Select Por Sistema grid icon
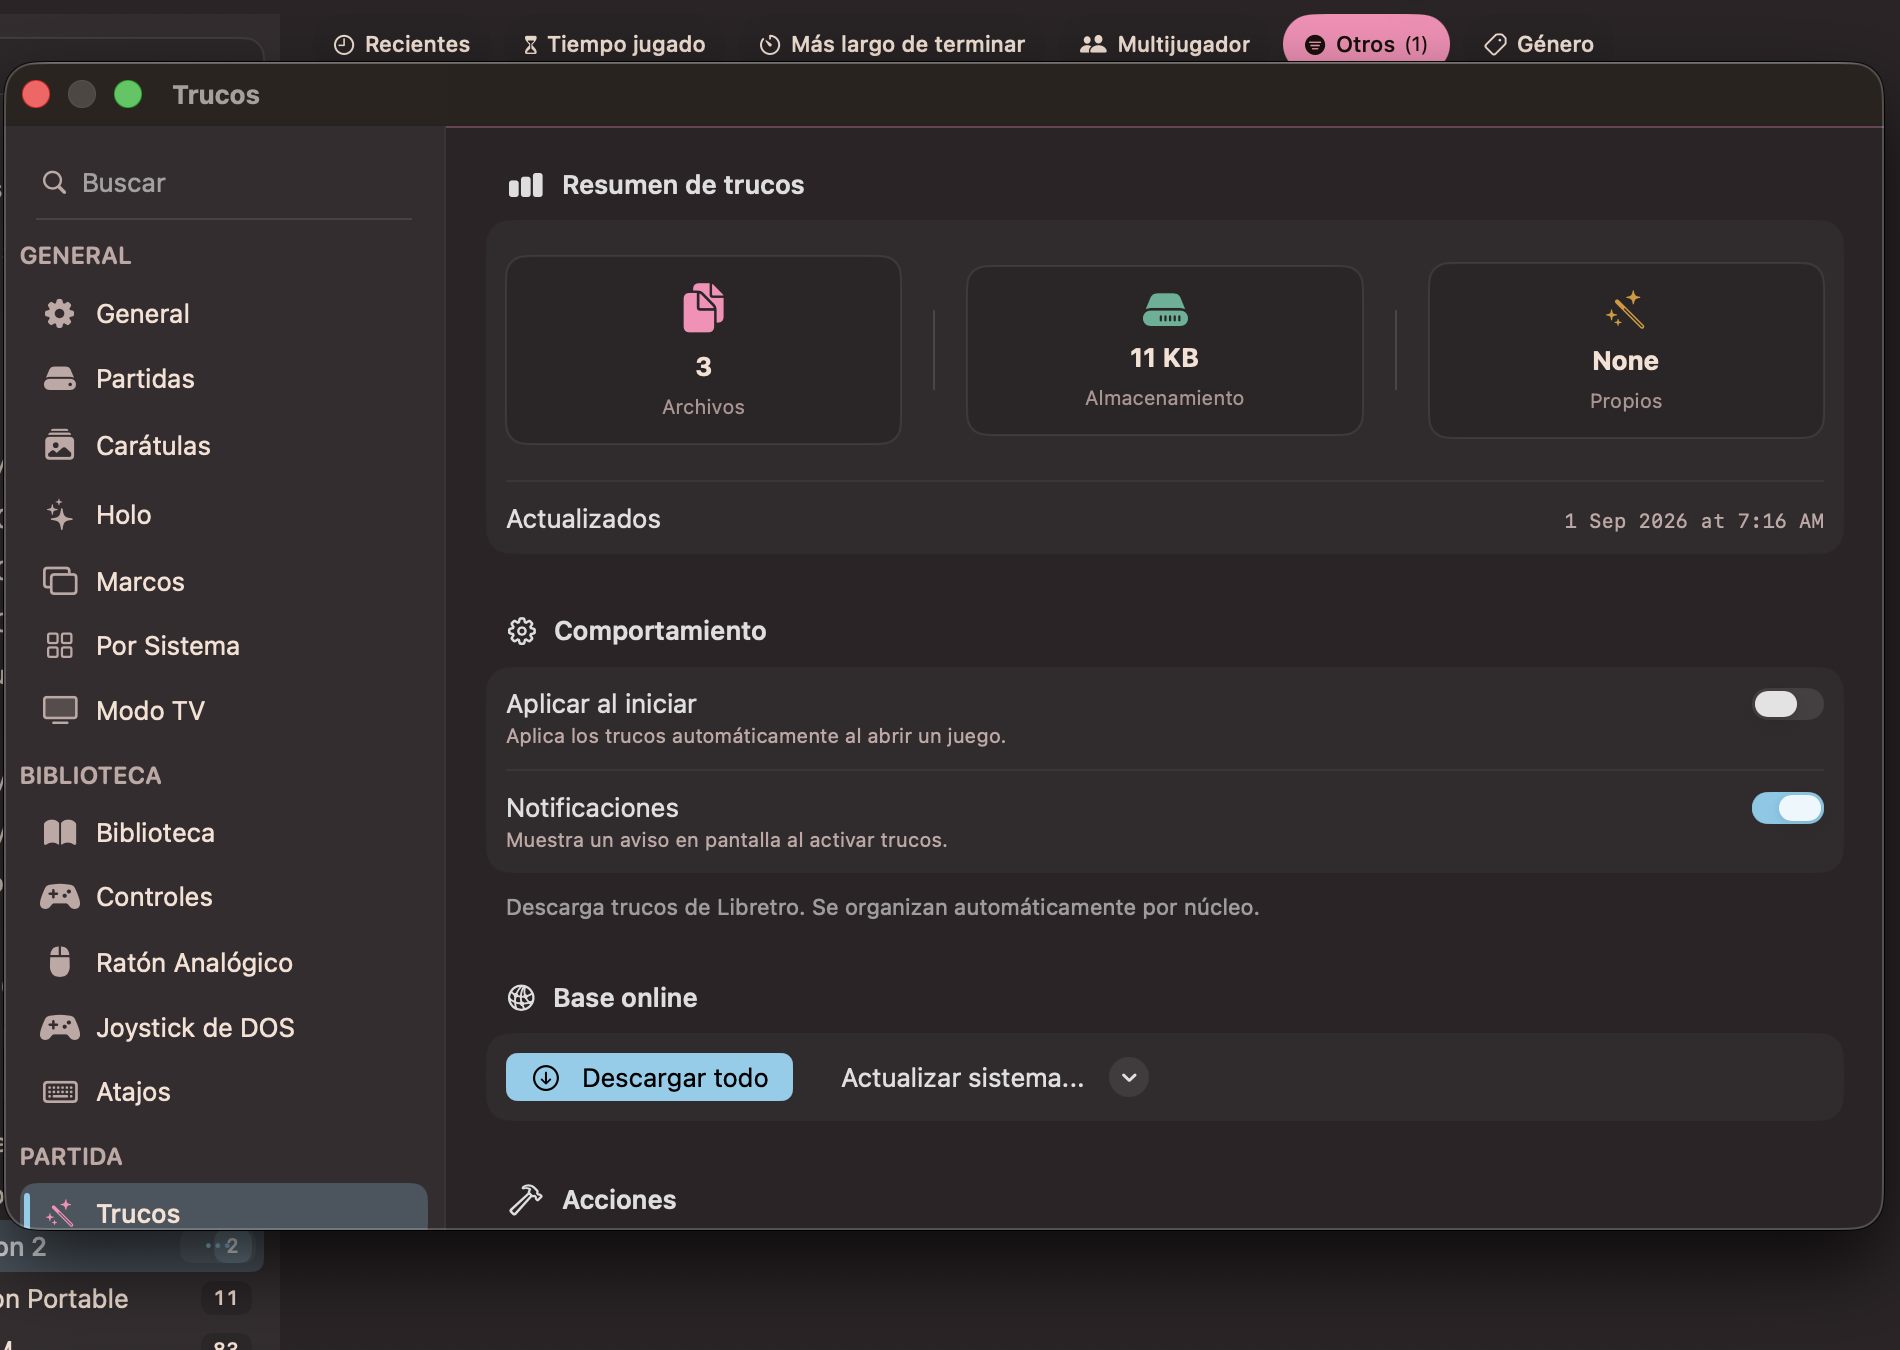This screenshot has height=1350, width=1900. [60, 646]
